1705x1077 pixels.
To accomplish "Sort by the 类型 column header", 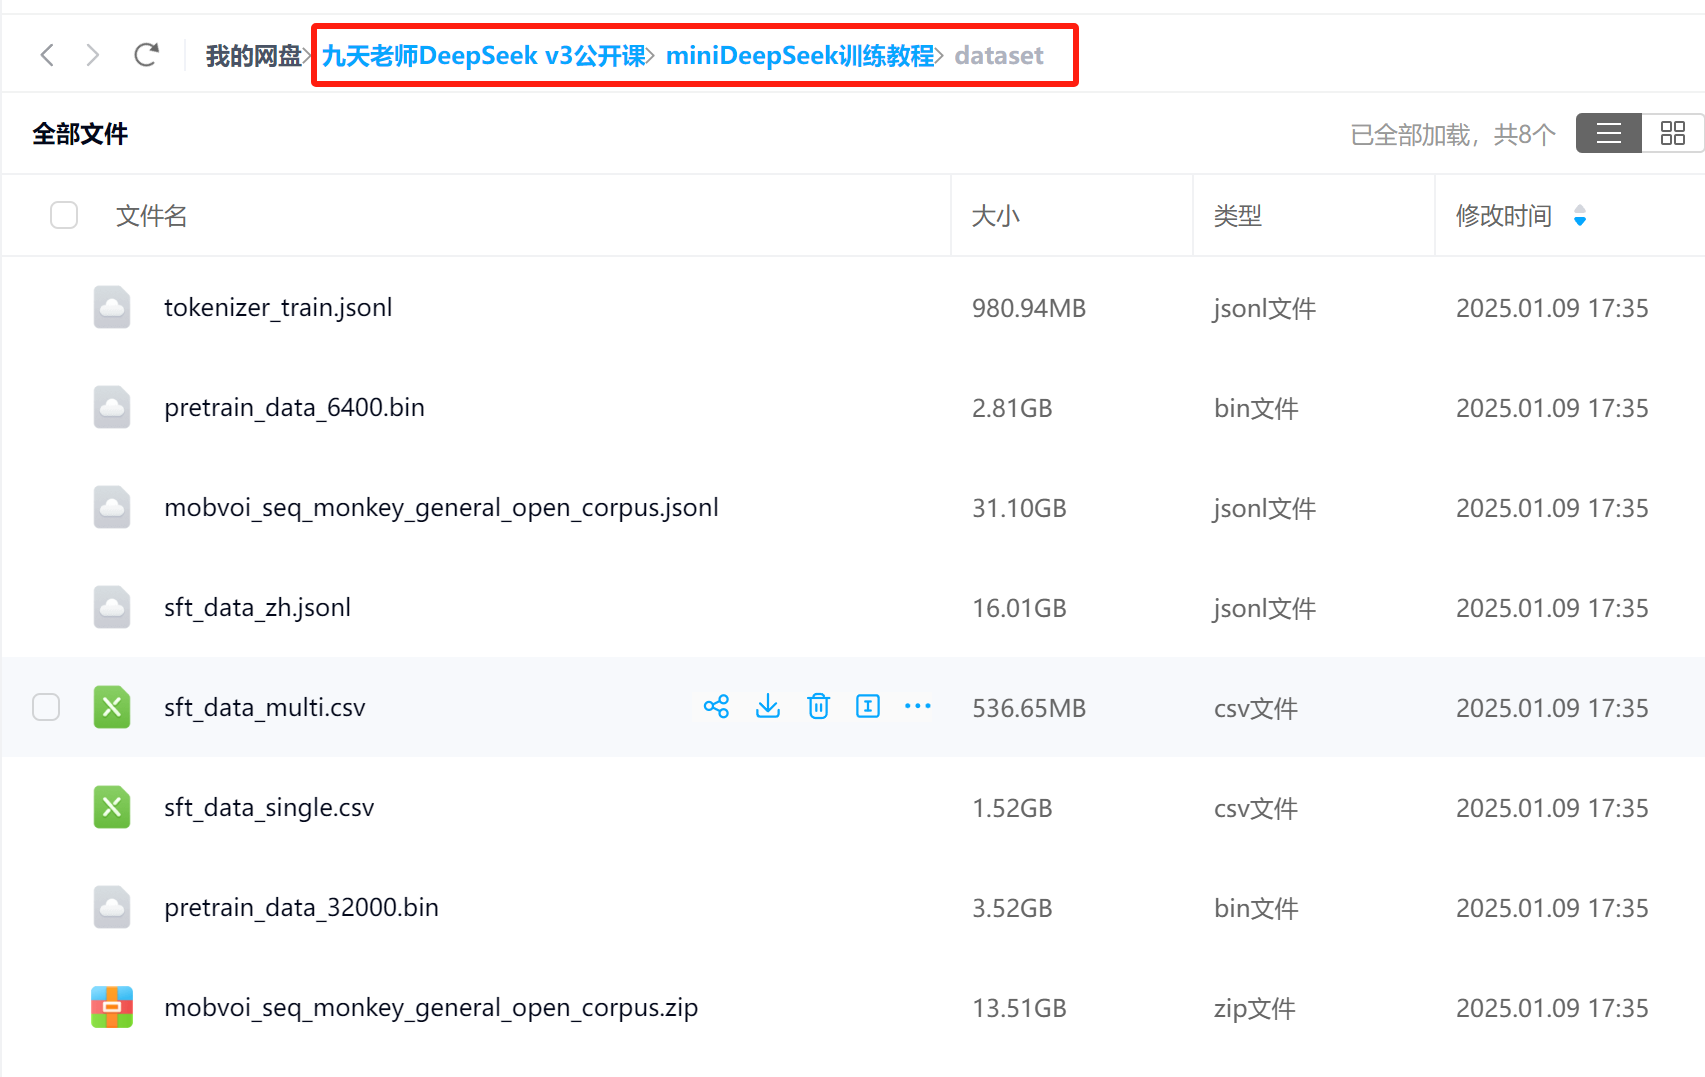I will click(1238, 215).
